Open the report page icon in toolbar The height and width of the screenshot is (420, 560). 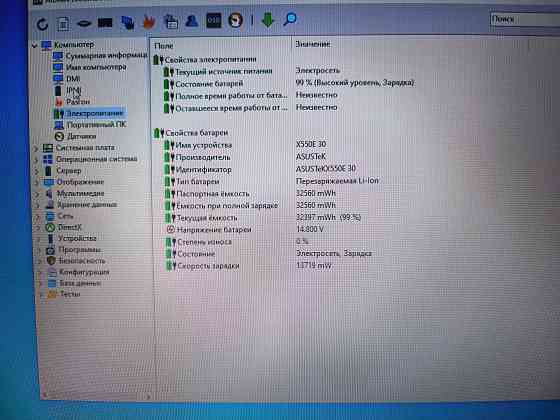tap(63, 24)
